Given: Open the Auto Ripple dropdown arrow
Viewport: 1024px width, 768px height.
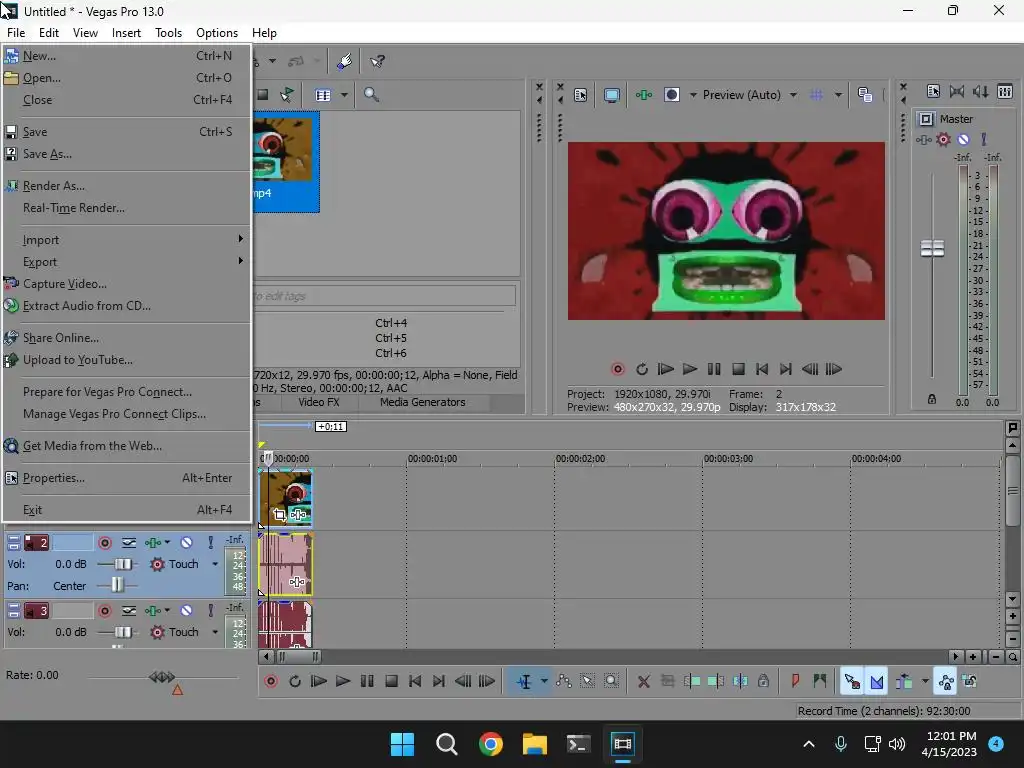Looking at the screenshot, I should (925, 681).
